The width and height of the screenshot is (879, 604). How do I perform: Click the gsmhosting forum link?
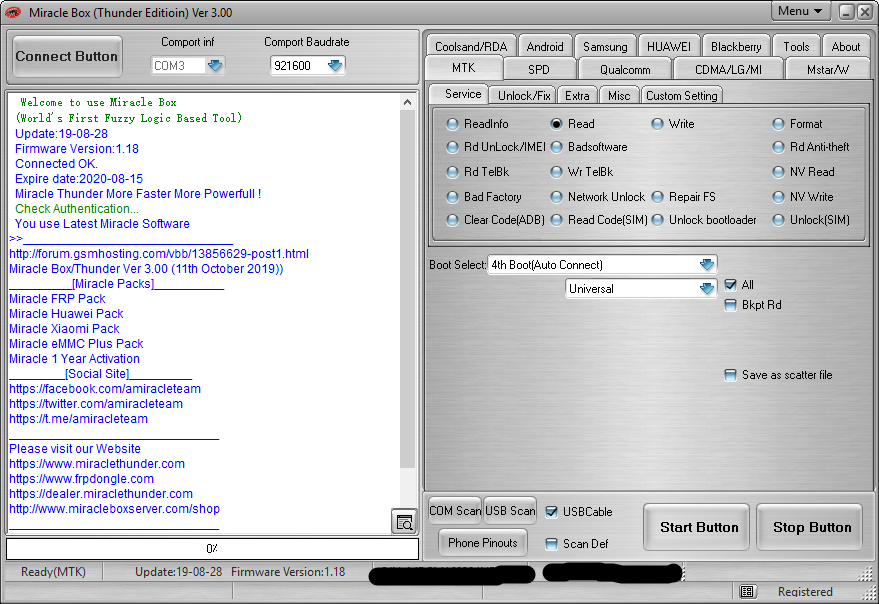(x=159, y=253)
